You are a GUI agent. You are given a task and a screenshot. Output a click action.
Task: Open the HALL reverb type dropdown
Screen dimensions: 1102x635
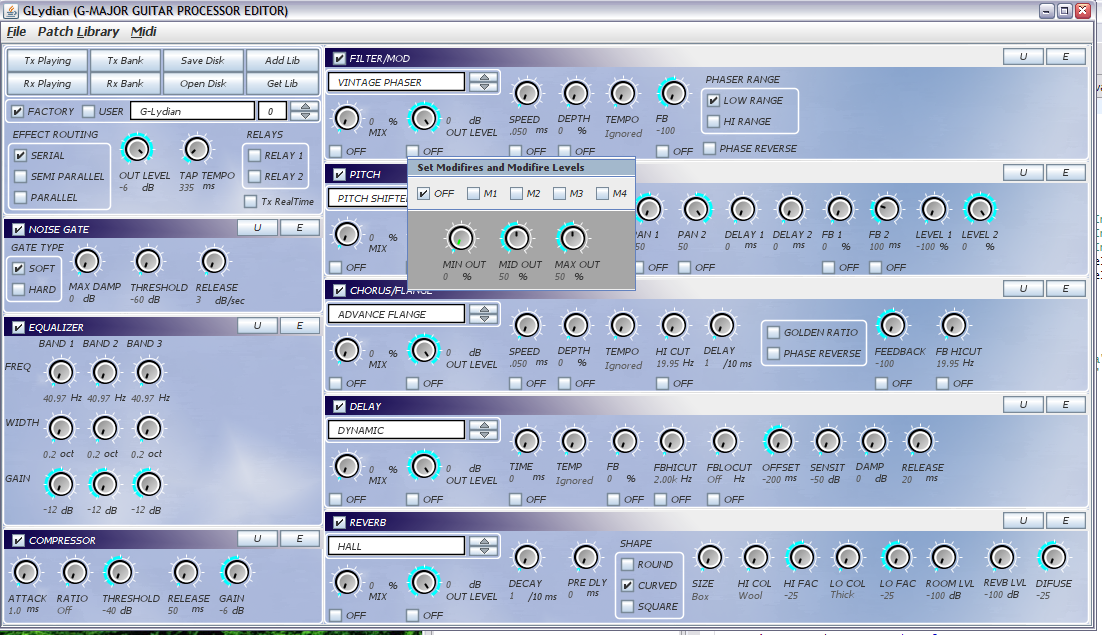pos(396,546)
